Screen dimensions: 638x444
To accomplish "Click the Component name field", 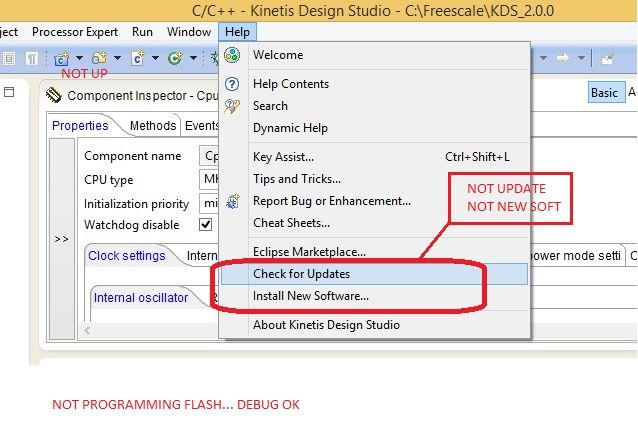I will pos(209,156).
